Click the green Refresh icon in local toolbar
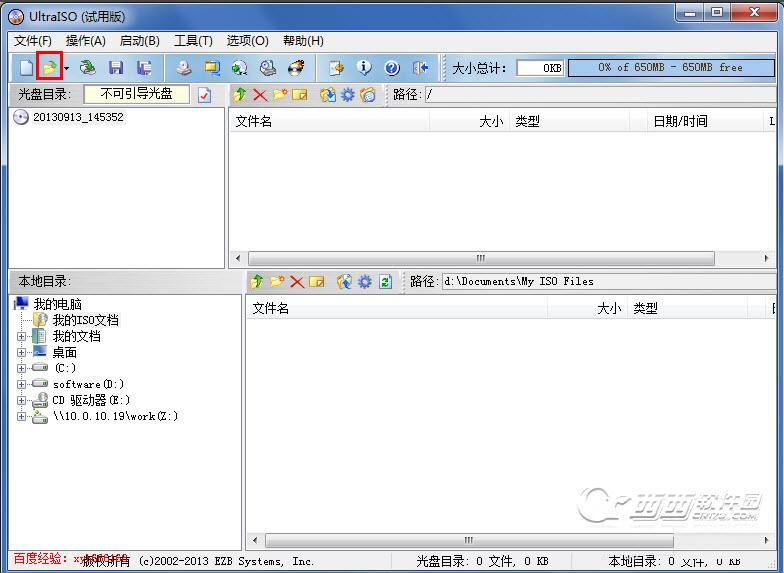This screenshot has width=784, height=573. pyautogui.click(x=385, y=282)
